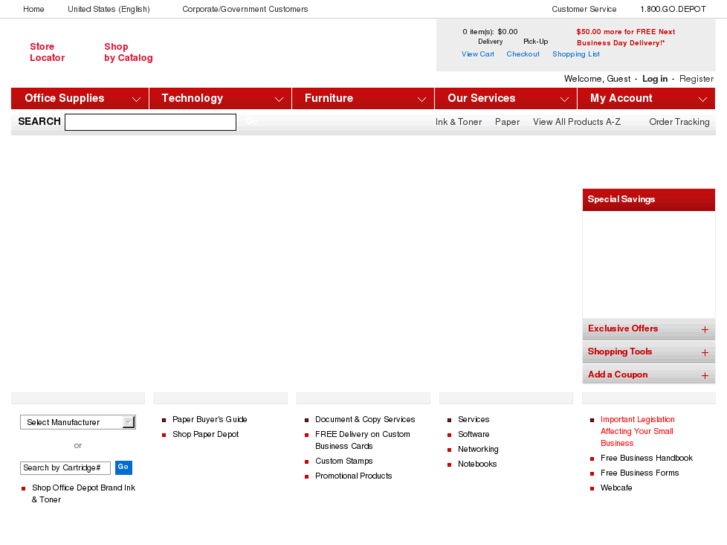Click the Log in link

point(655,79)
